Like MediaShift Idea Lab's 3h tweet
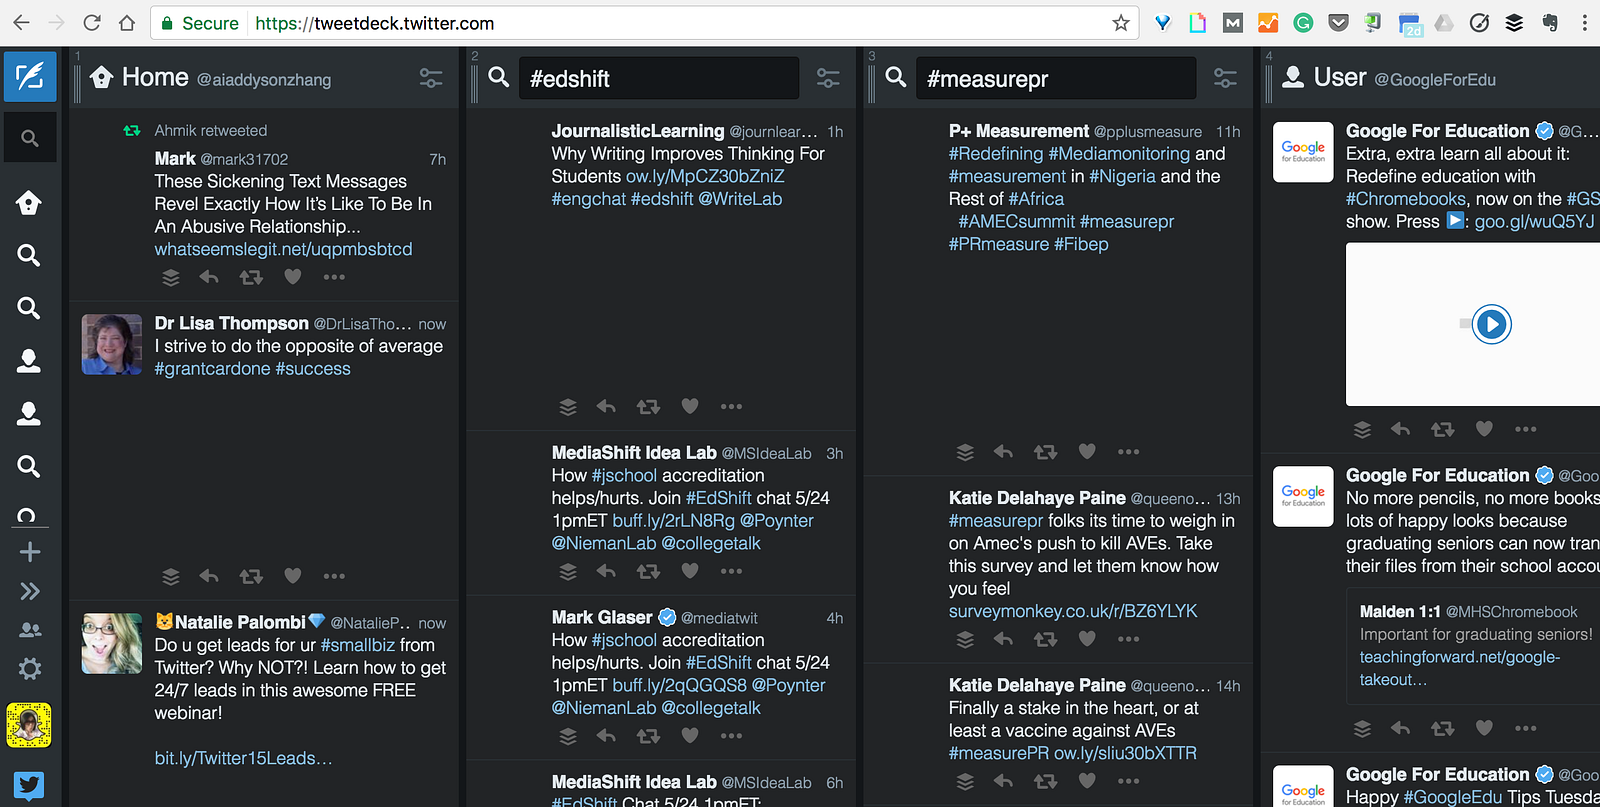This screenshot has width=1600, height=807. (x=690, y=571)
